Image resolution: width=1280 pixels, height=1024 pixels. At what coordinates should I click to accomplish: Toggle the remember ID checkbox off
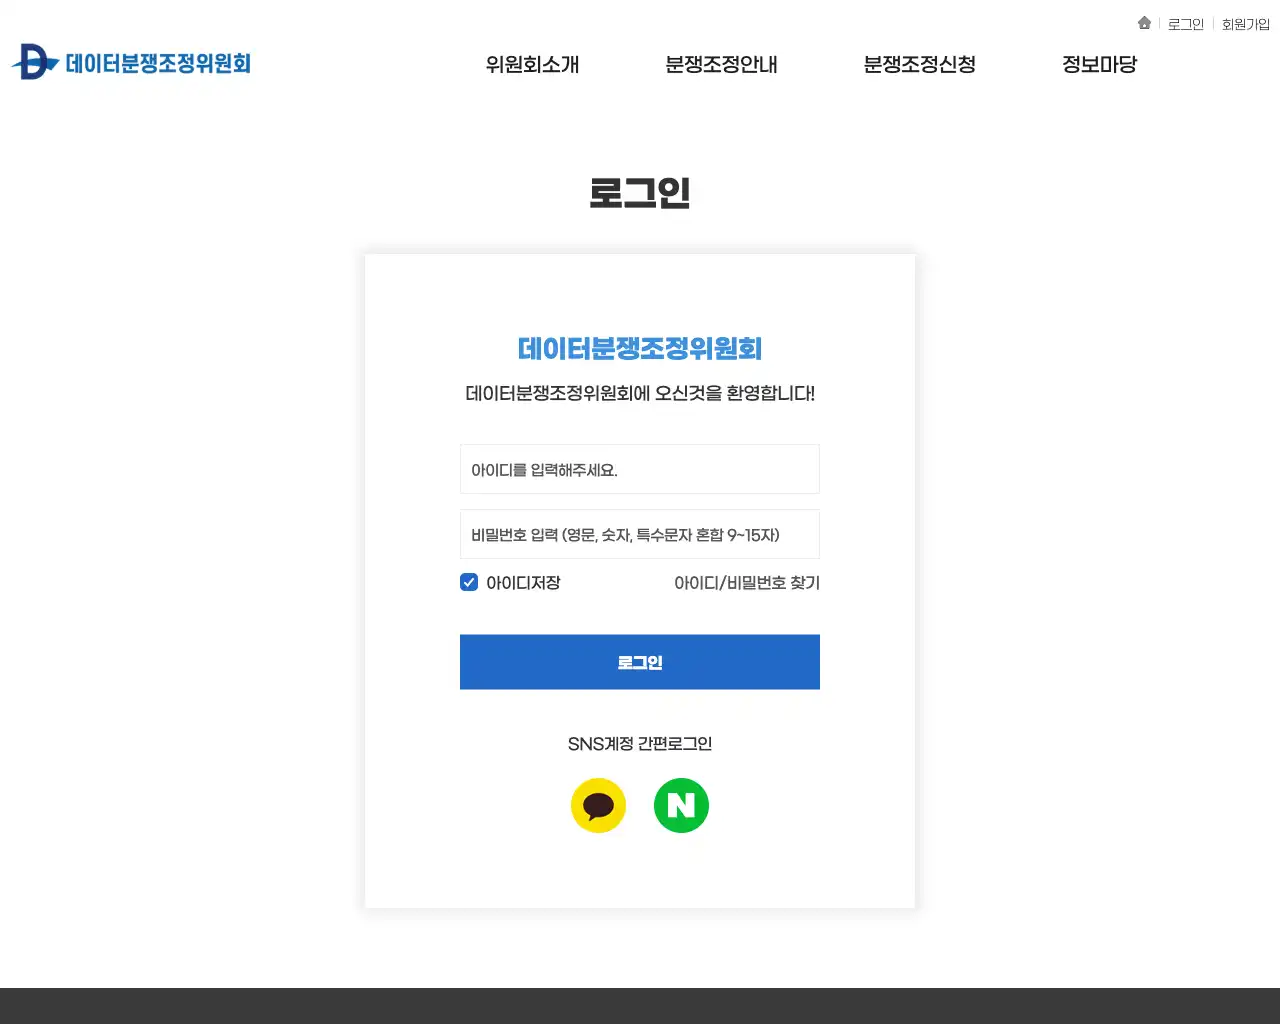pos(469,582)
